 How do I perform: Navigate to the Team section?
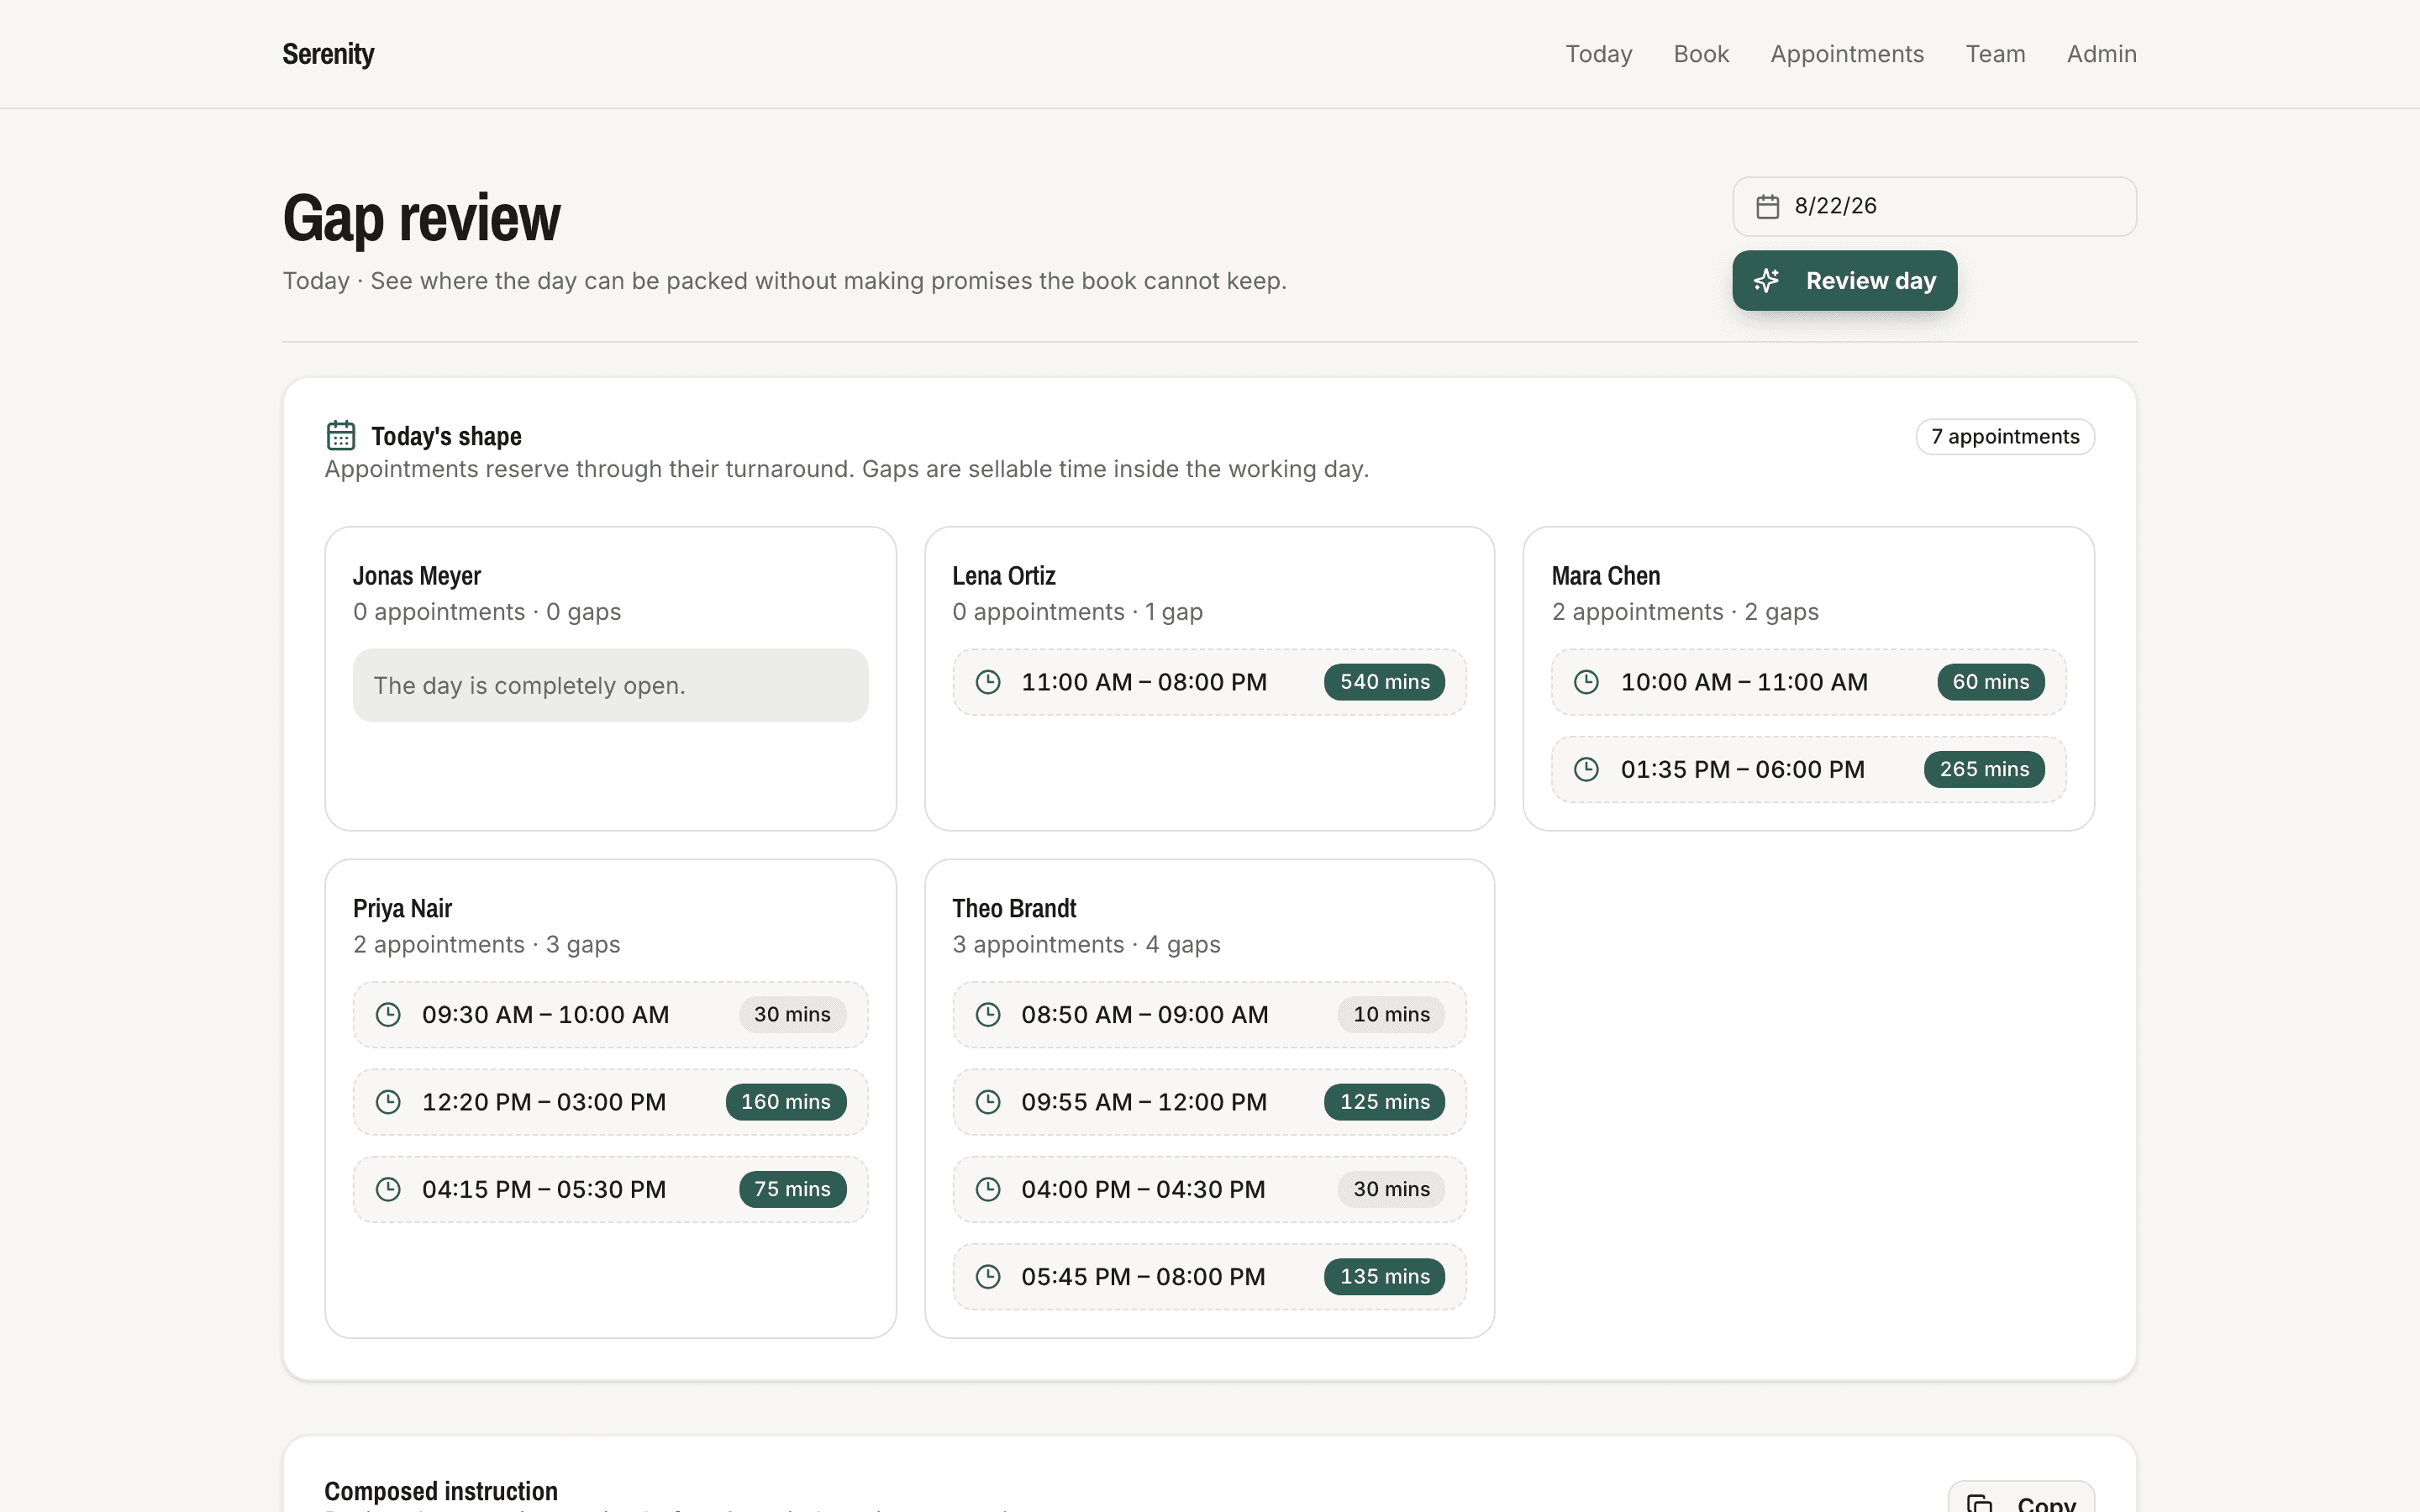[x=1995, y=54]
